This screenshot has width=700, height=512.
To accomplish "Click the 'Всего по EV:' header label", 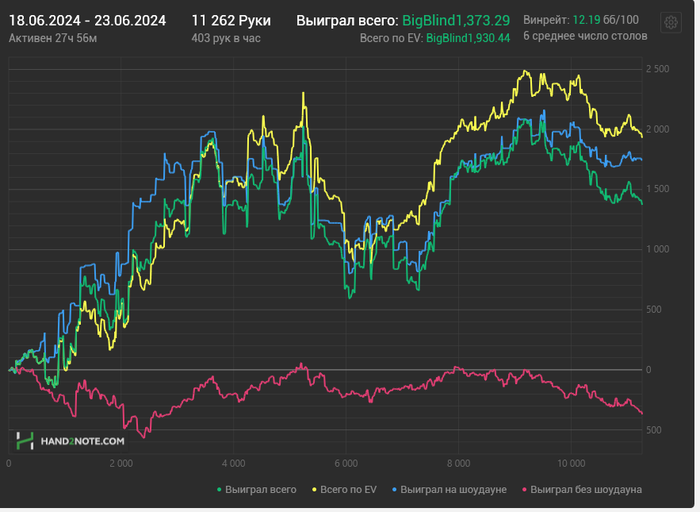I will (x=392, y=38).
